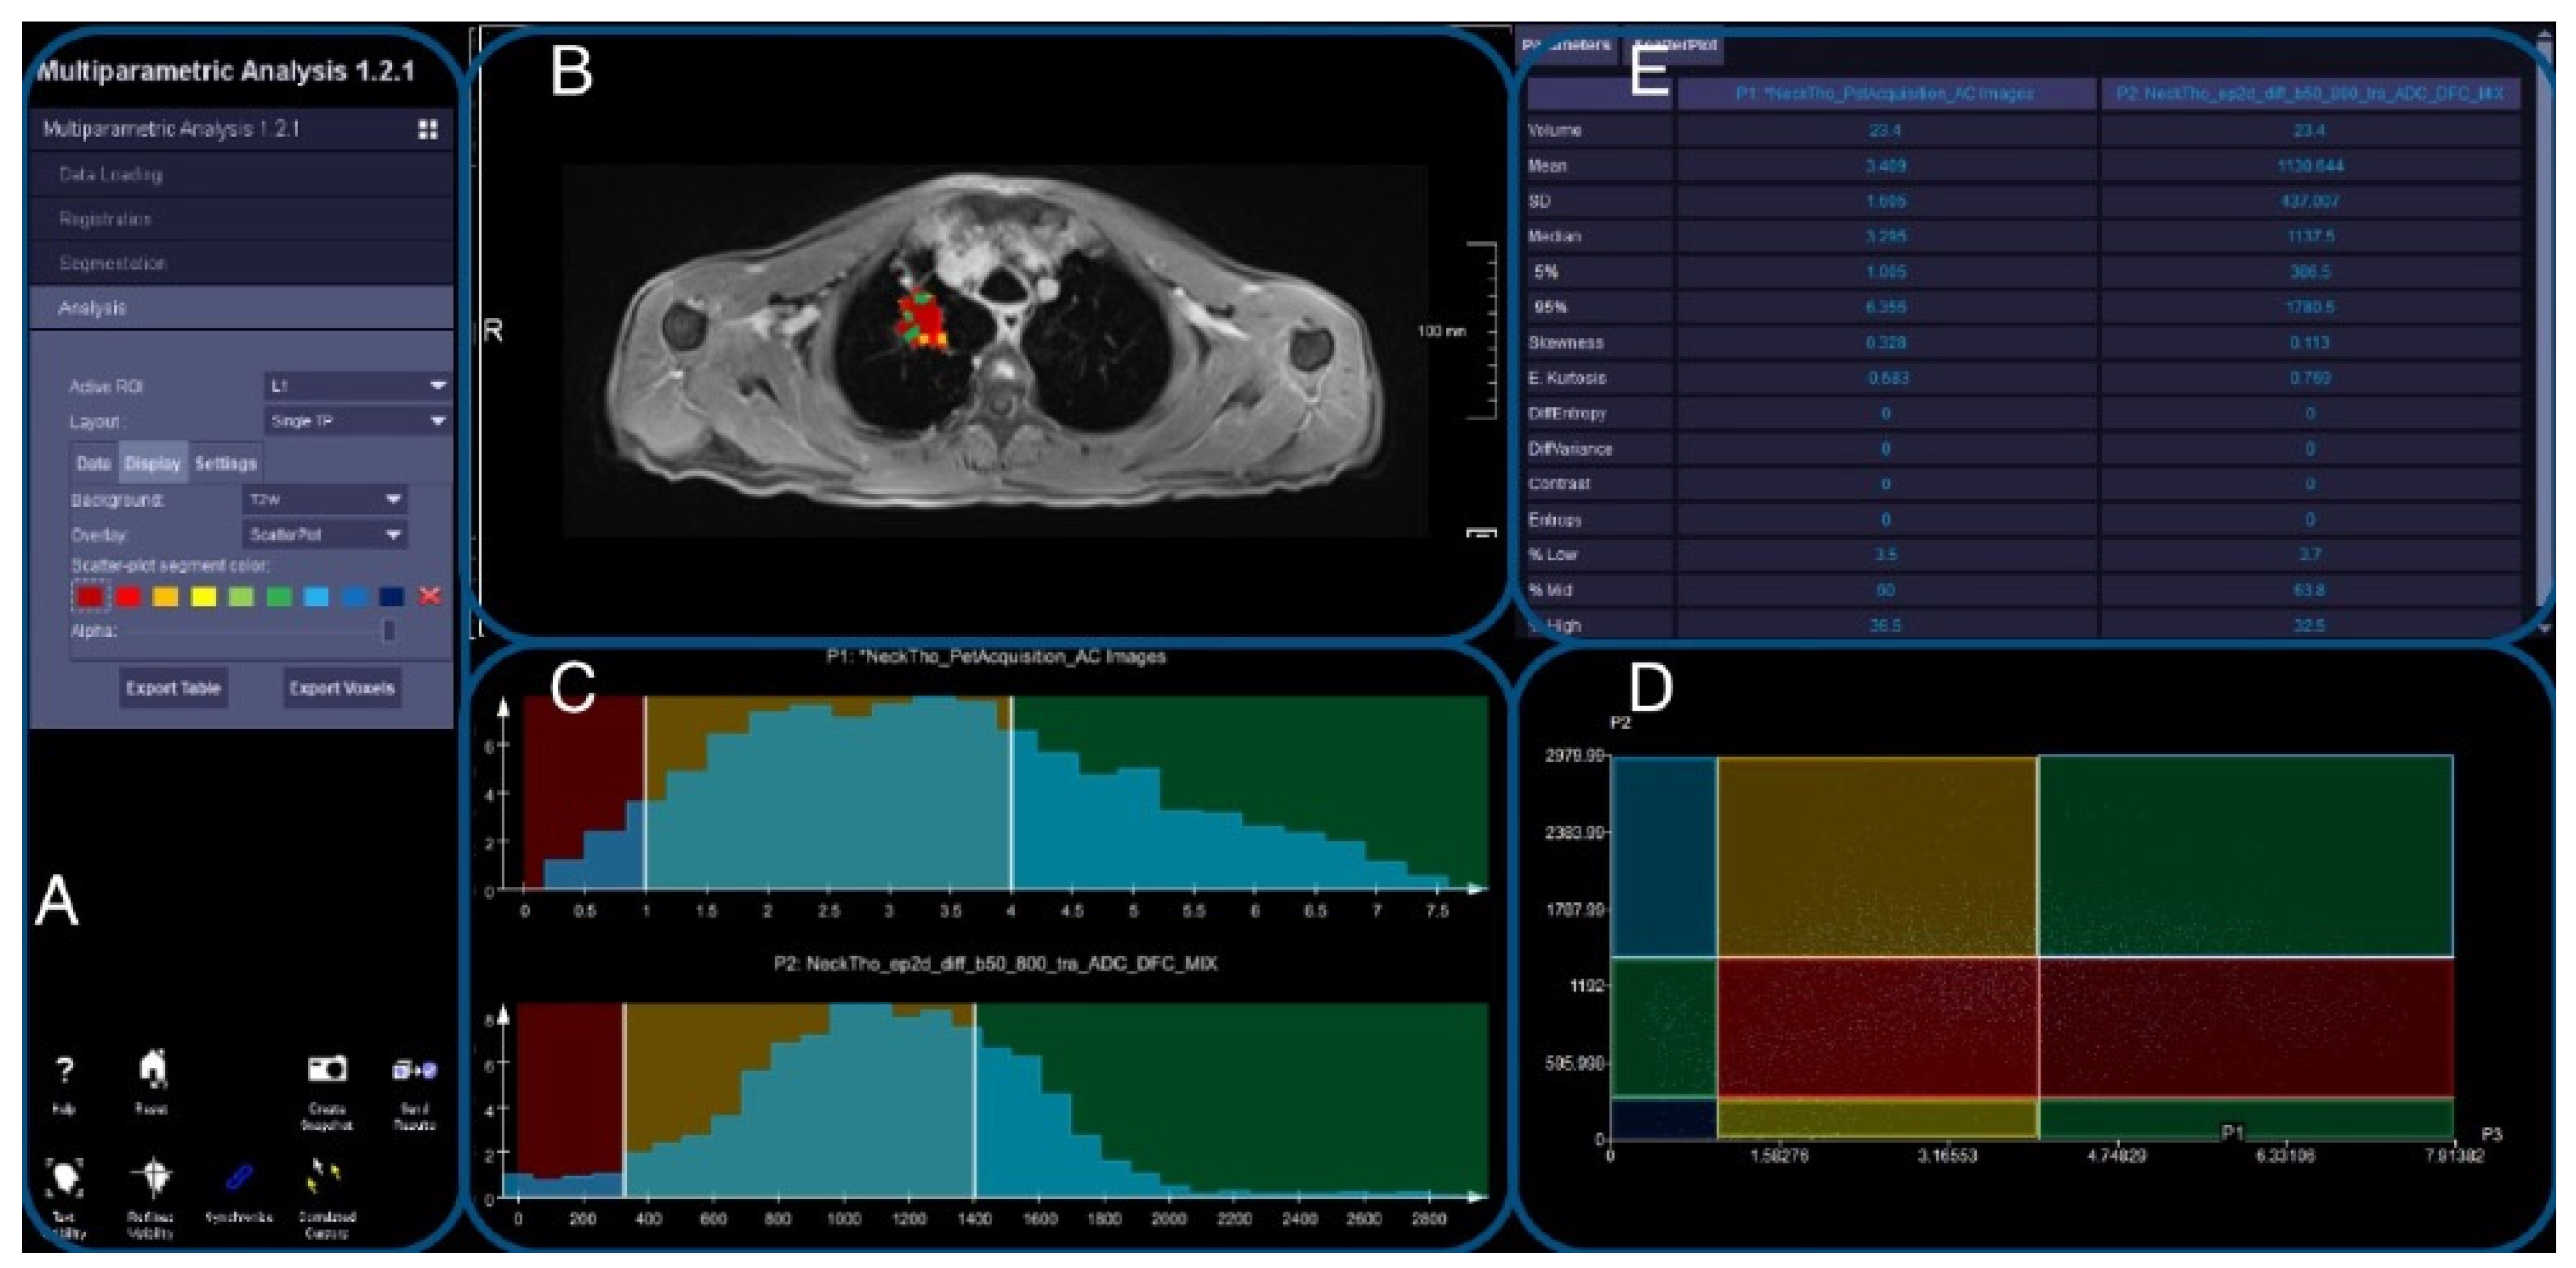Click the P2 NeckTho_ep2d_diff ADC column header
The height and width of the screenshot is (1268, 2576).
(2309, 94)
